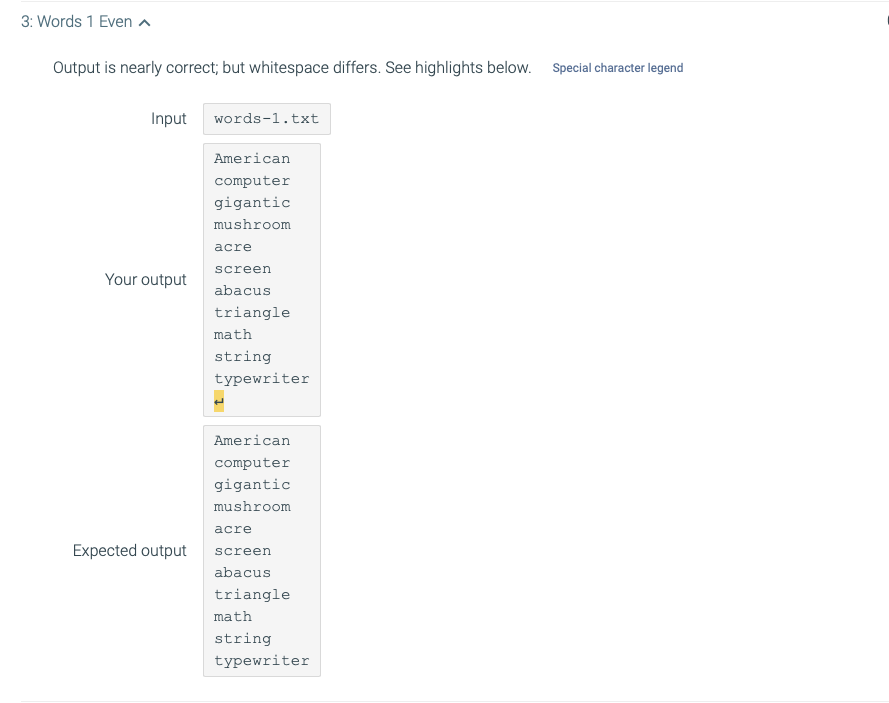Click the word "triangle" in Expected output
Viewport: 889px width, 703px height.
[x=252, y=594]
